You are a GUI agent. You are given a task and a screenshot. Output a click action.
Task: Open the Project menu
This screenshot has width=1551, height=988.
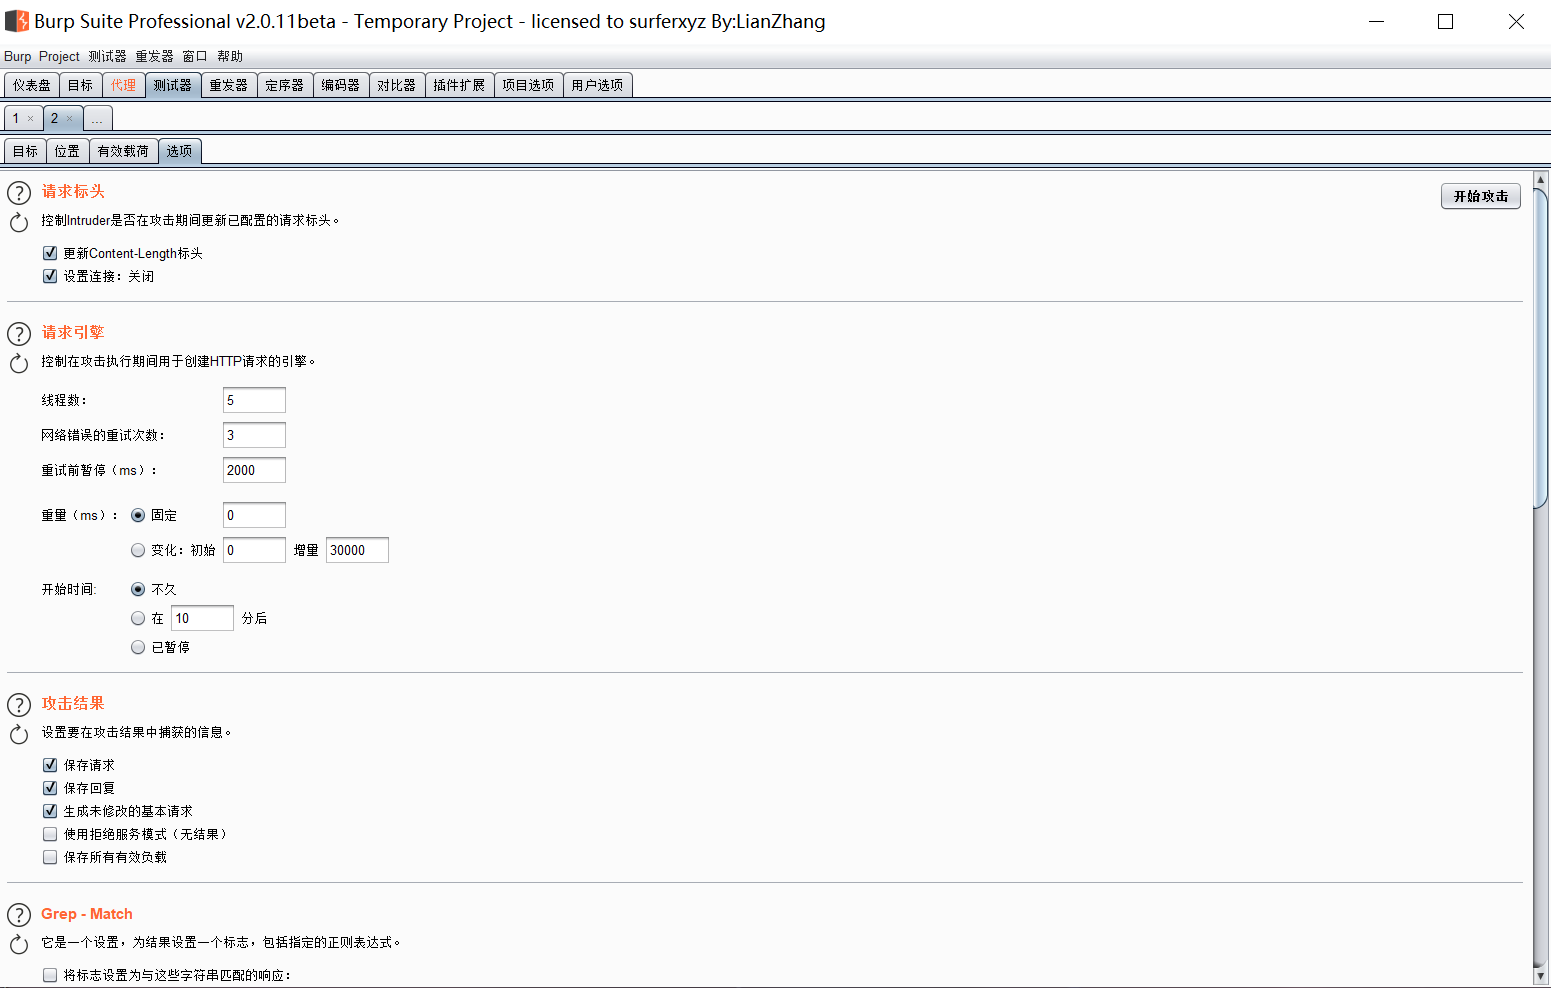click(x=59, y=56)
